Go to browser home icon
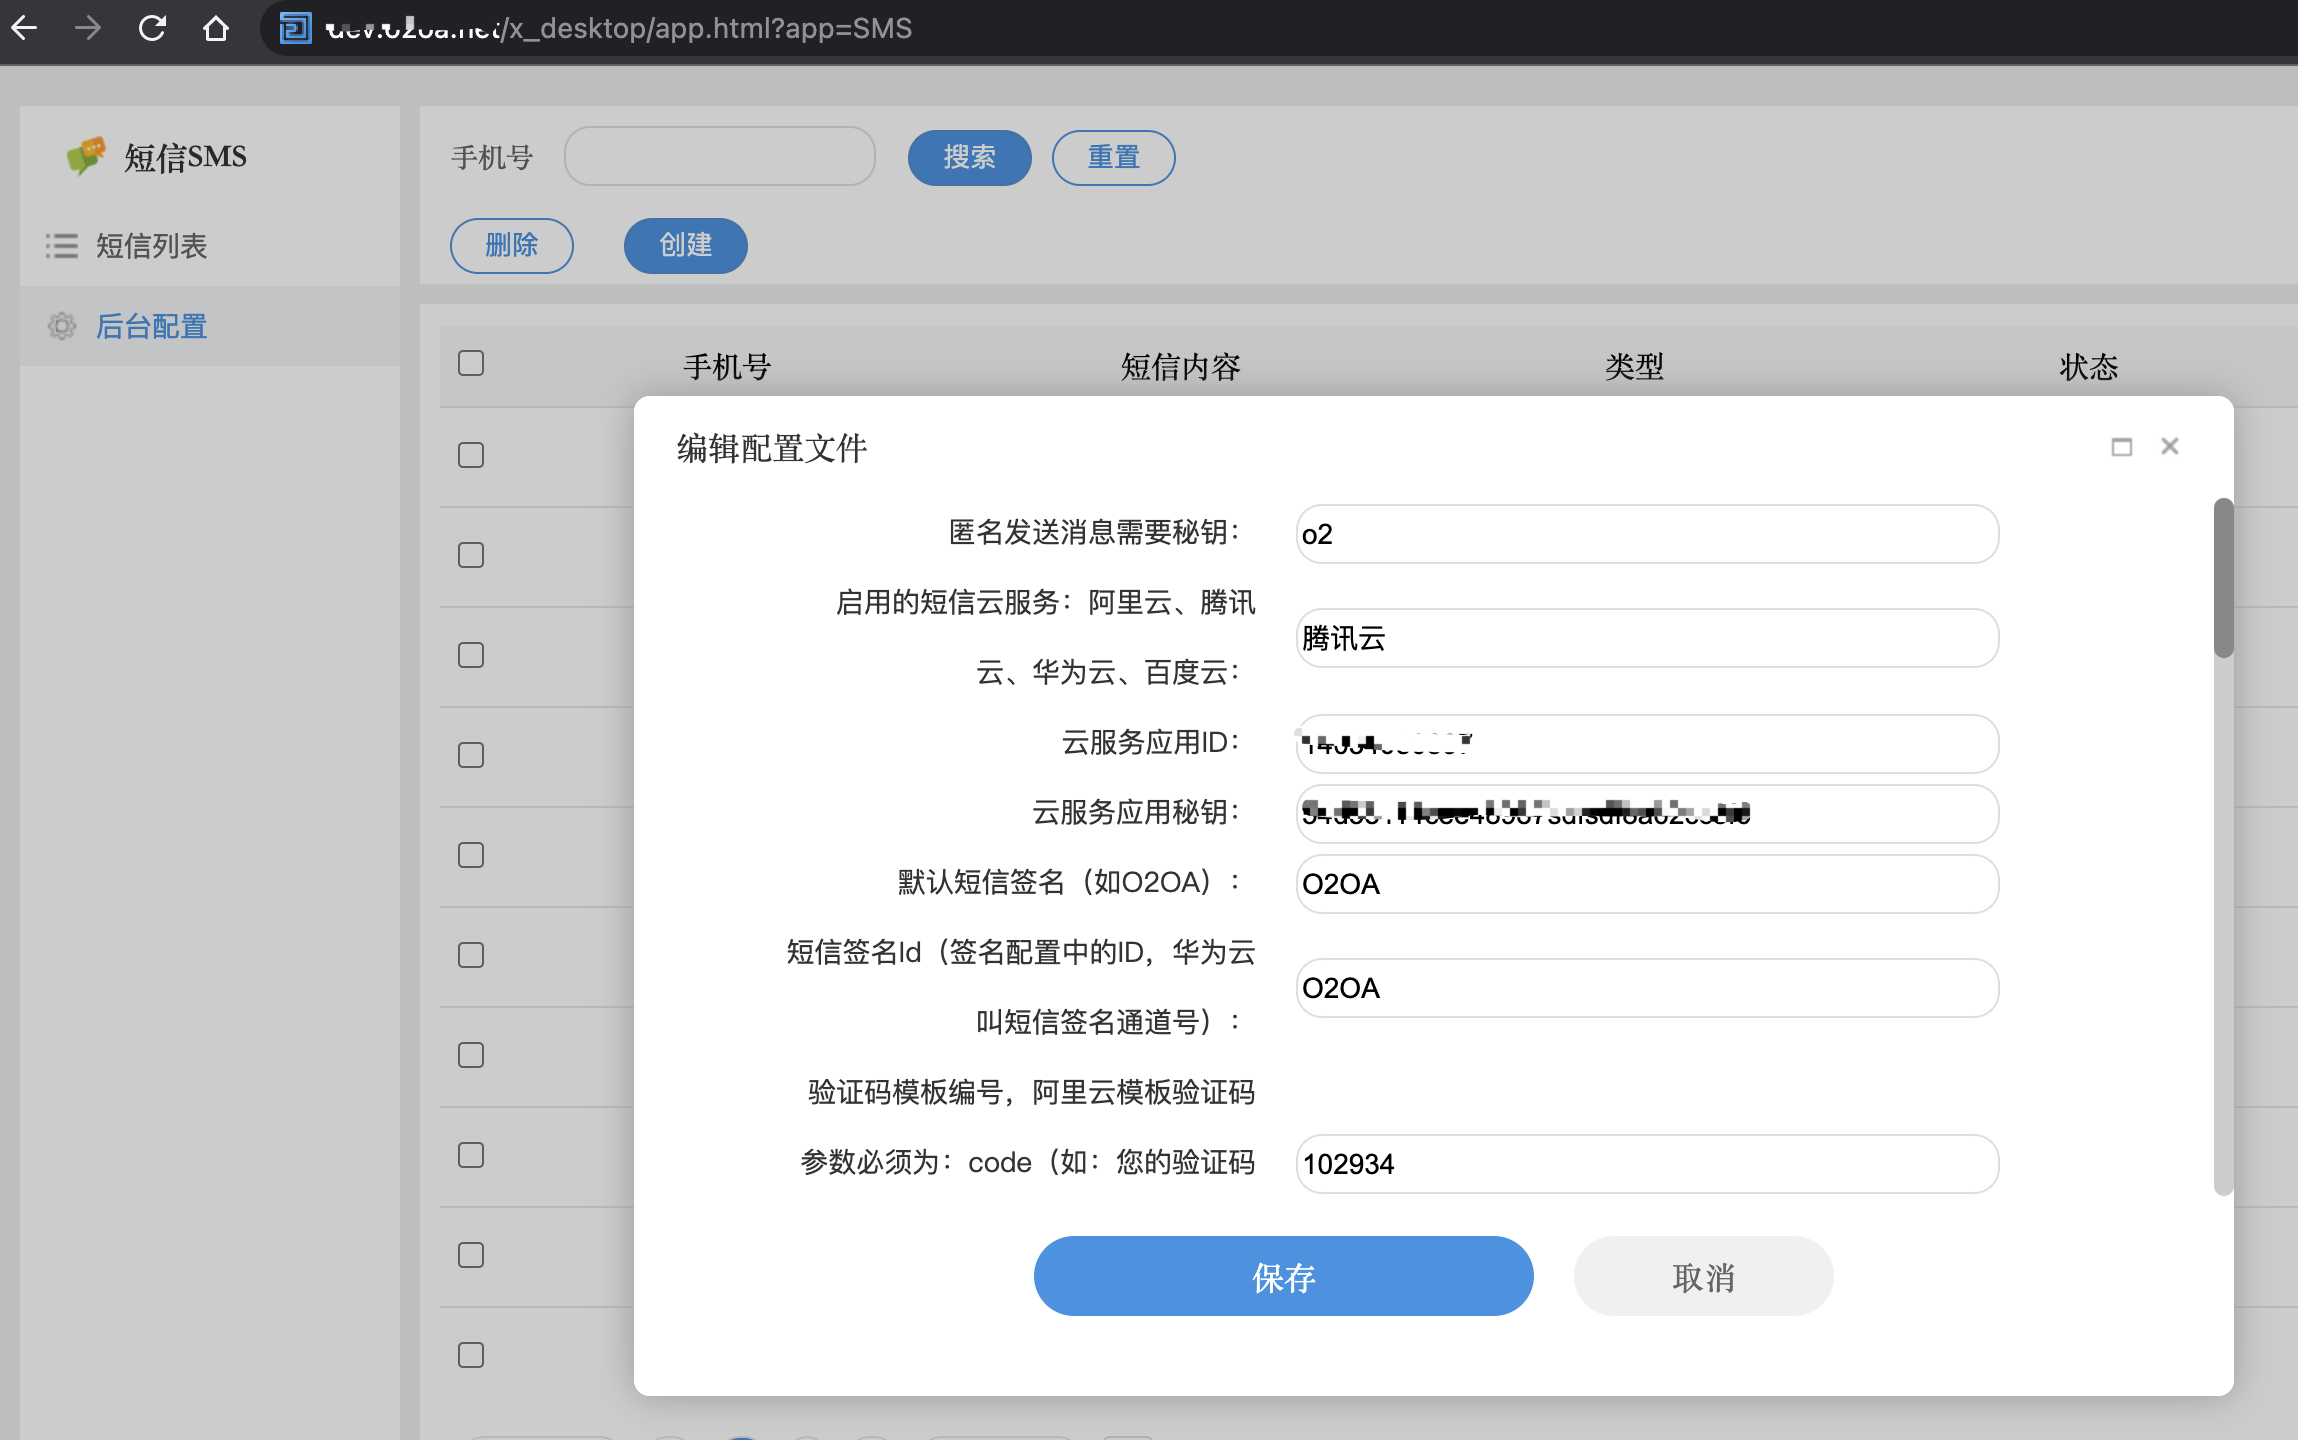The width and height of the screenshot is (2298, 1440). point(216,28)
